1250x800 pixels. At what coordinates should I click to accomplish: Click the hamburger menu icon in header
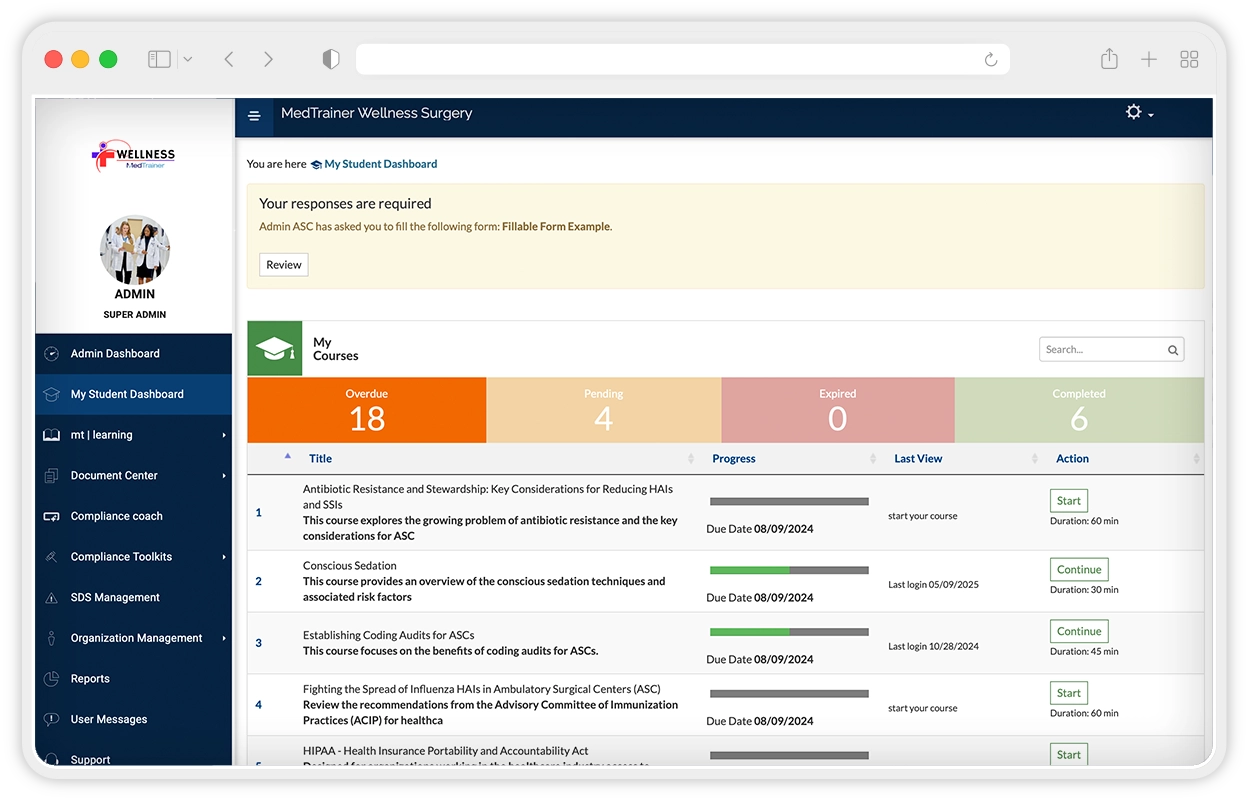[x=254, y=116]
